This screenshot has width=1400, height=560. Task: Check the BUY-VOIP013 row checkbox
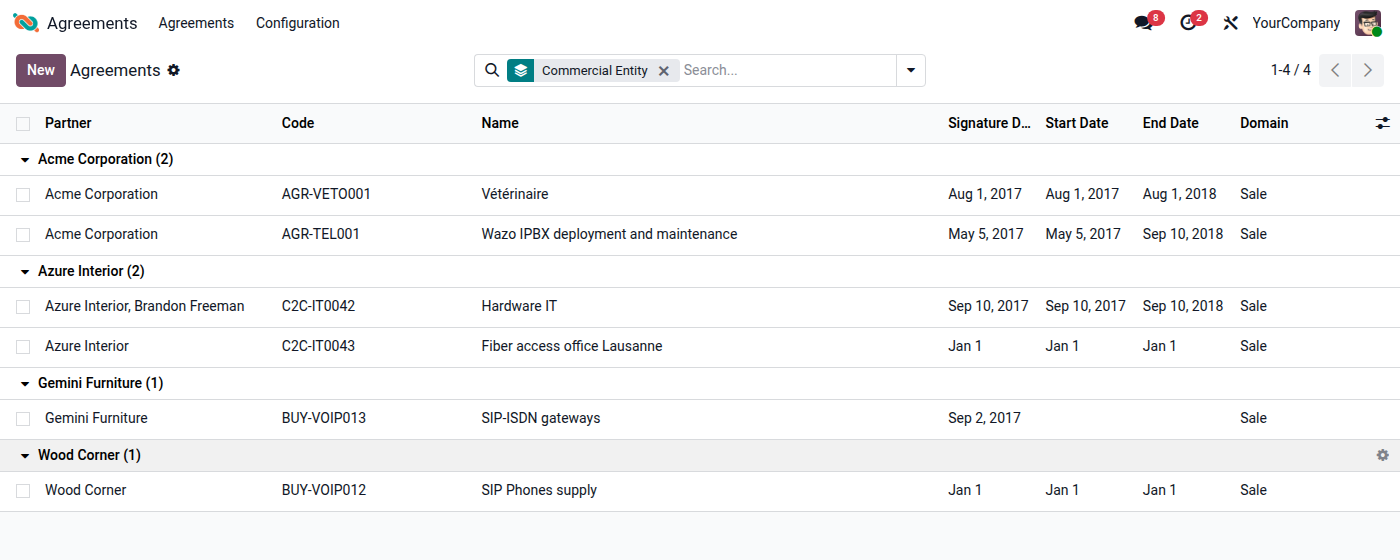pos(23,419)
